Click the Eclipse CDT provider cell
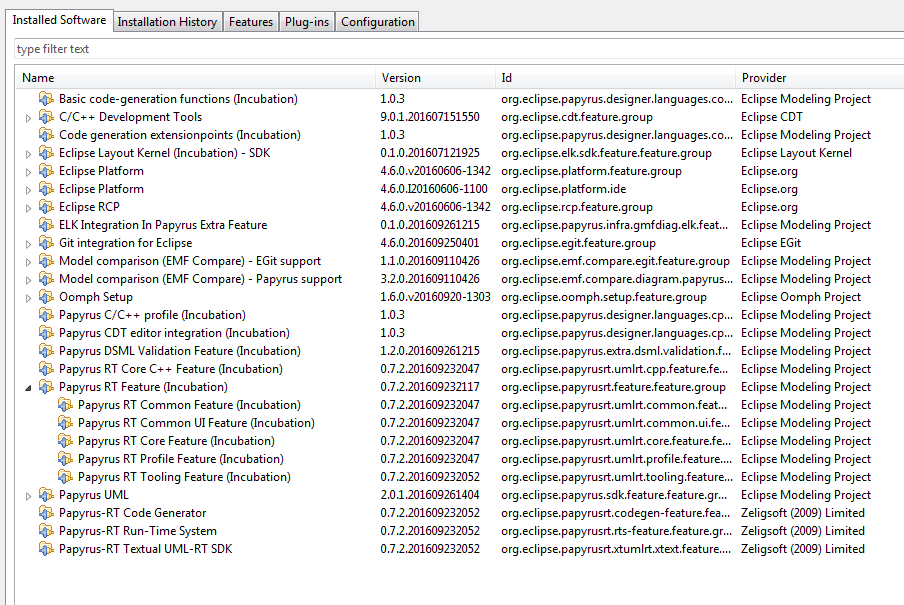 771,117
